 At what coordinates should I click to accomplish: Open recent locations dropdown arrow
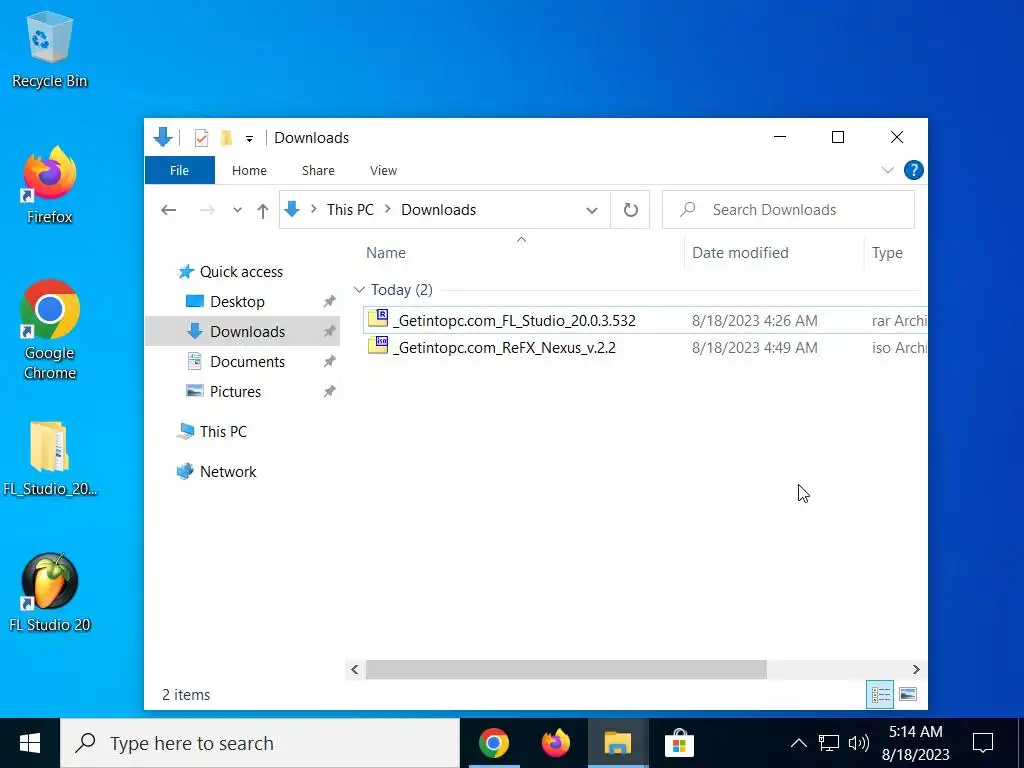237,210
